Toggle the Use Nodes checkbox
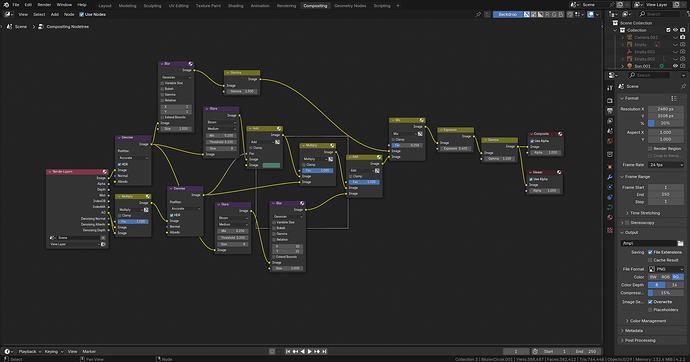 click(x=81, y=15)
